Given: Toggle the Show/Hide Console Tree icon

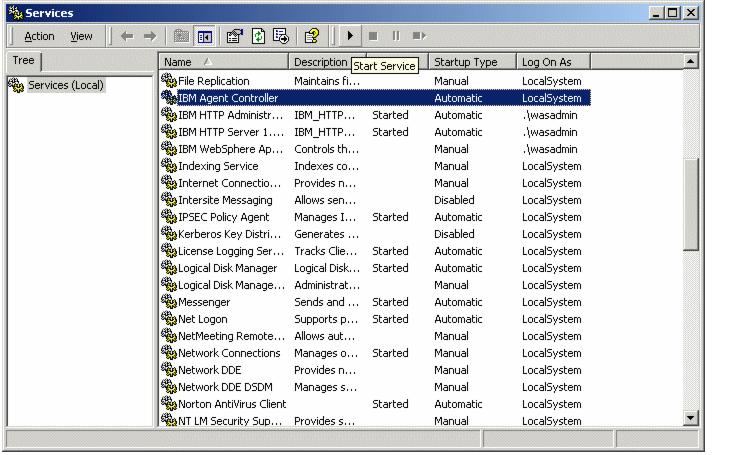Looking at the screenshot, I should tap(205, 36).
